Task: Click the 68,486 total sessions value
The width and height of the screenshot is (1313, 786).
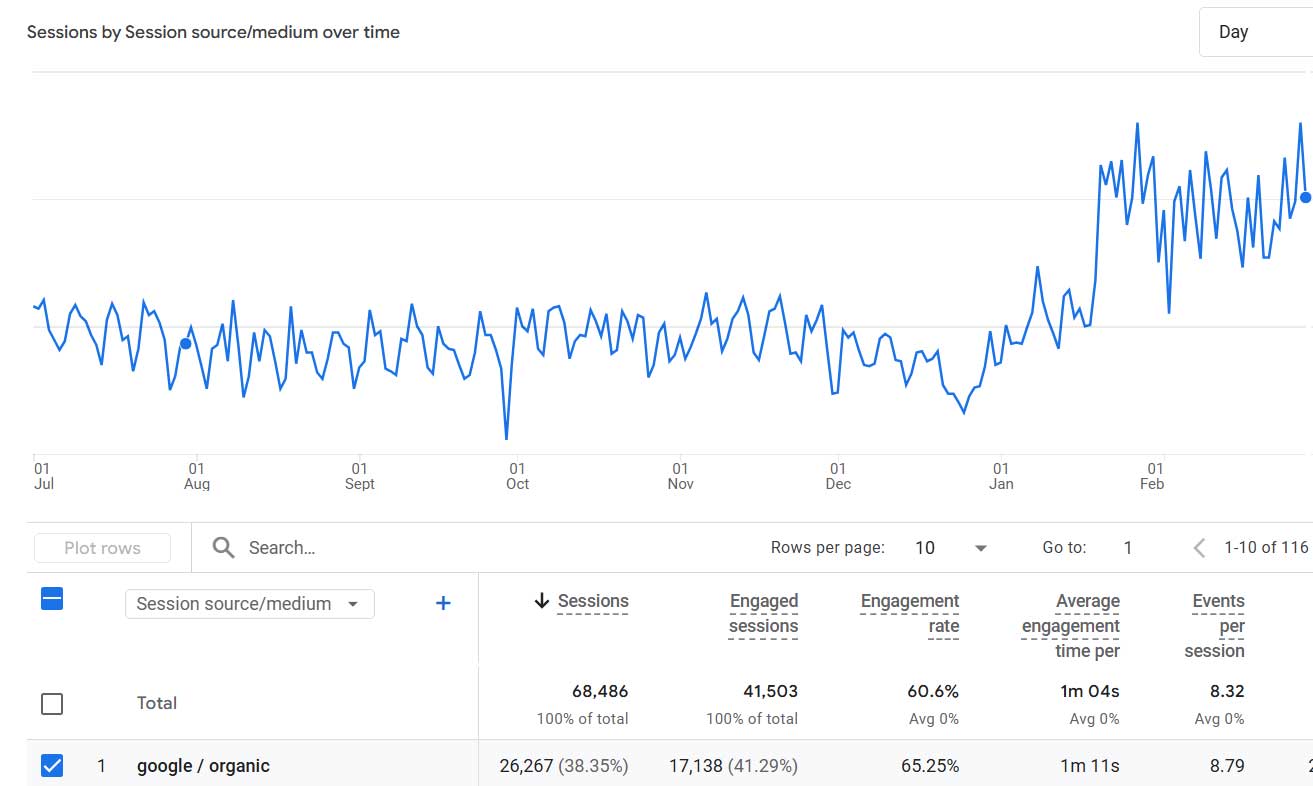Action: point(600,691)
